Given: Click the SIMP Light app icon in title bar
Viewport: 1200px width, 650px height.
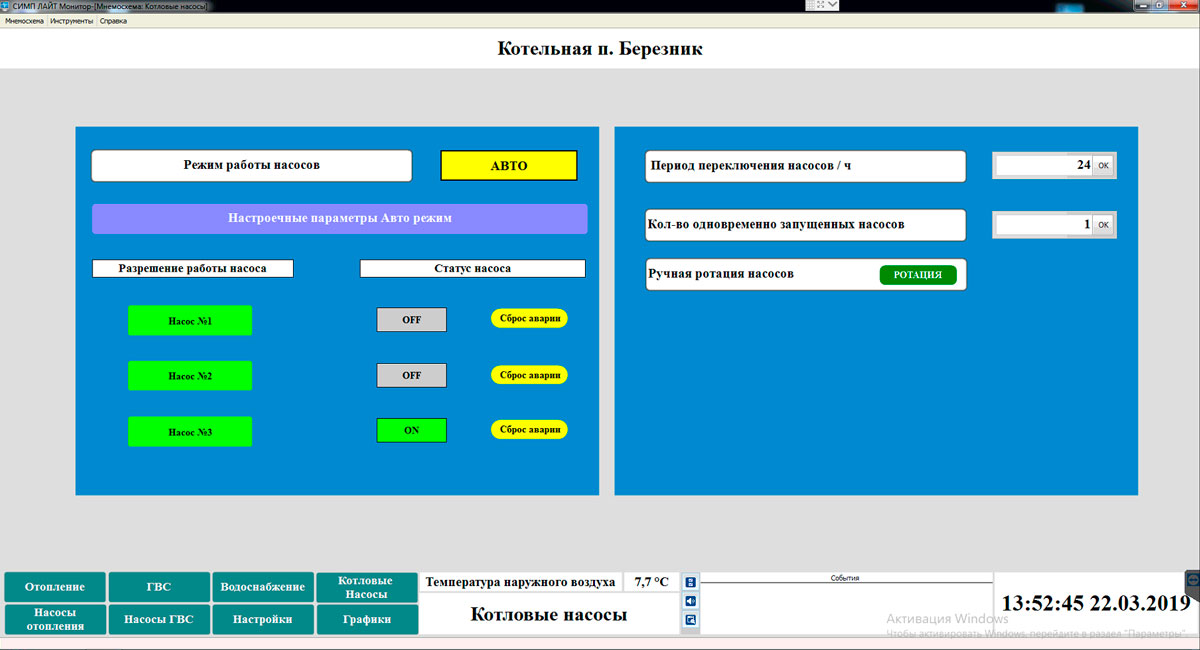Looking at the screenshot, I should point(6,6).
